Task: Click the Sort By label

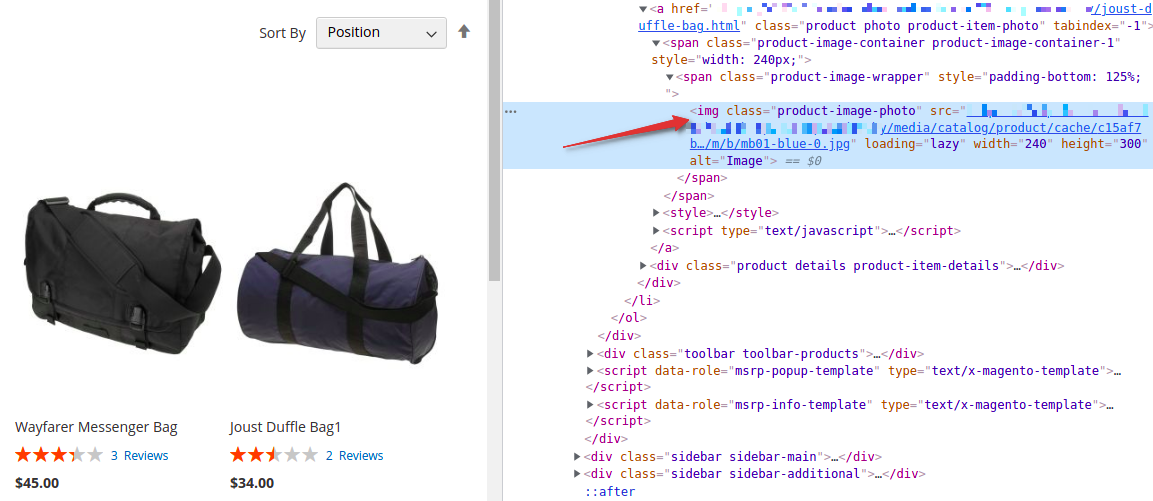Action: pos(282,33)
